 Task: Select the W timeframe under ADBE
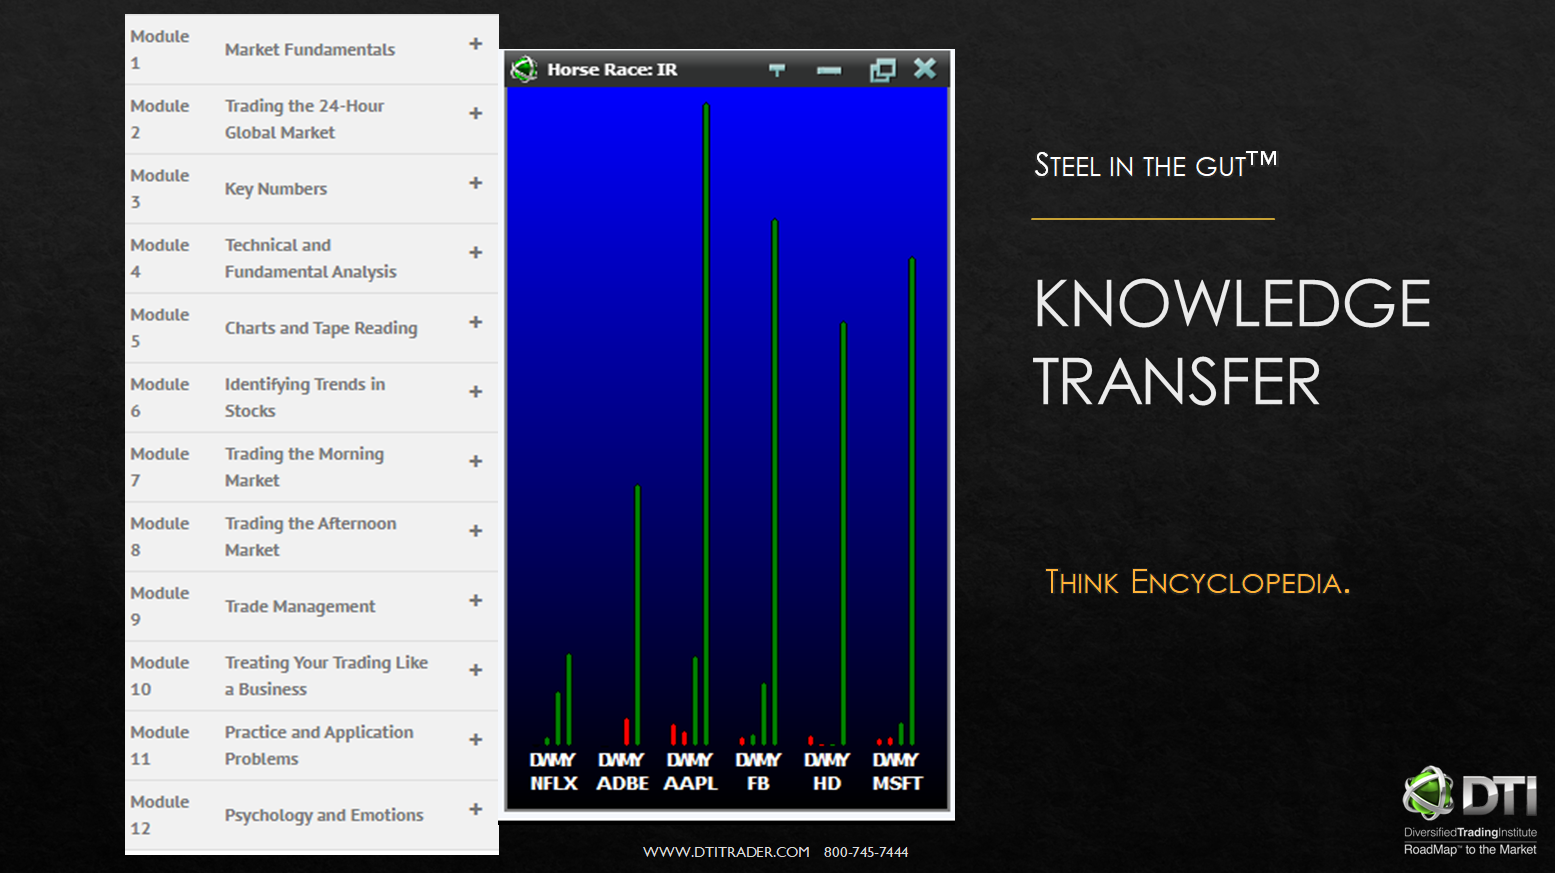pyautogui.click(x=618, y=760)
